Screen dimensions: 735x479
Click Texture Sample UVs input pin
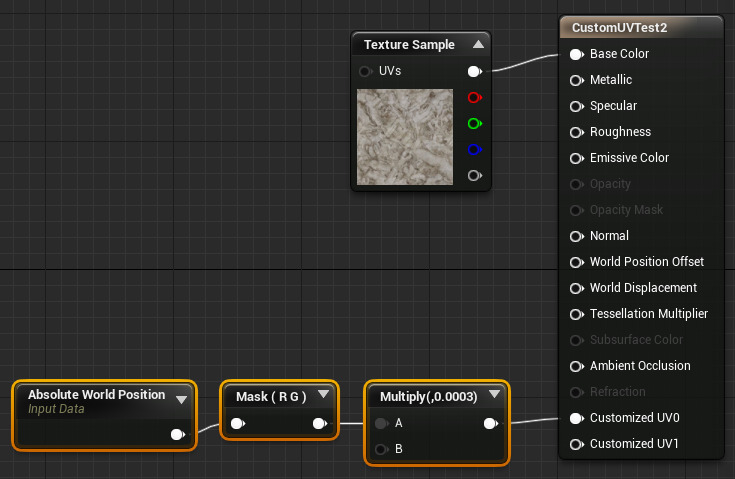(x=365, y=72)
